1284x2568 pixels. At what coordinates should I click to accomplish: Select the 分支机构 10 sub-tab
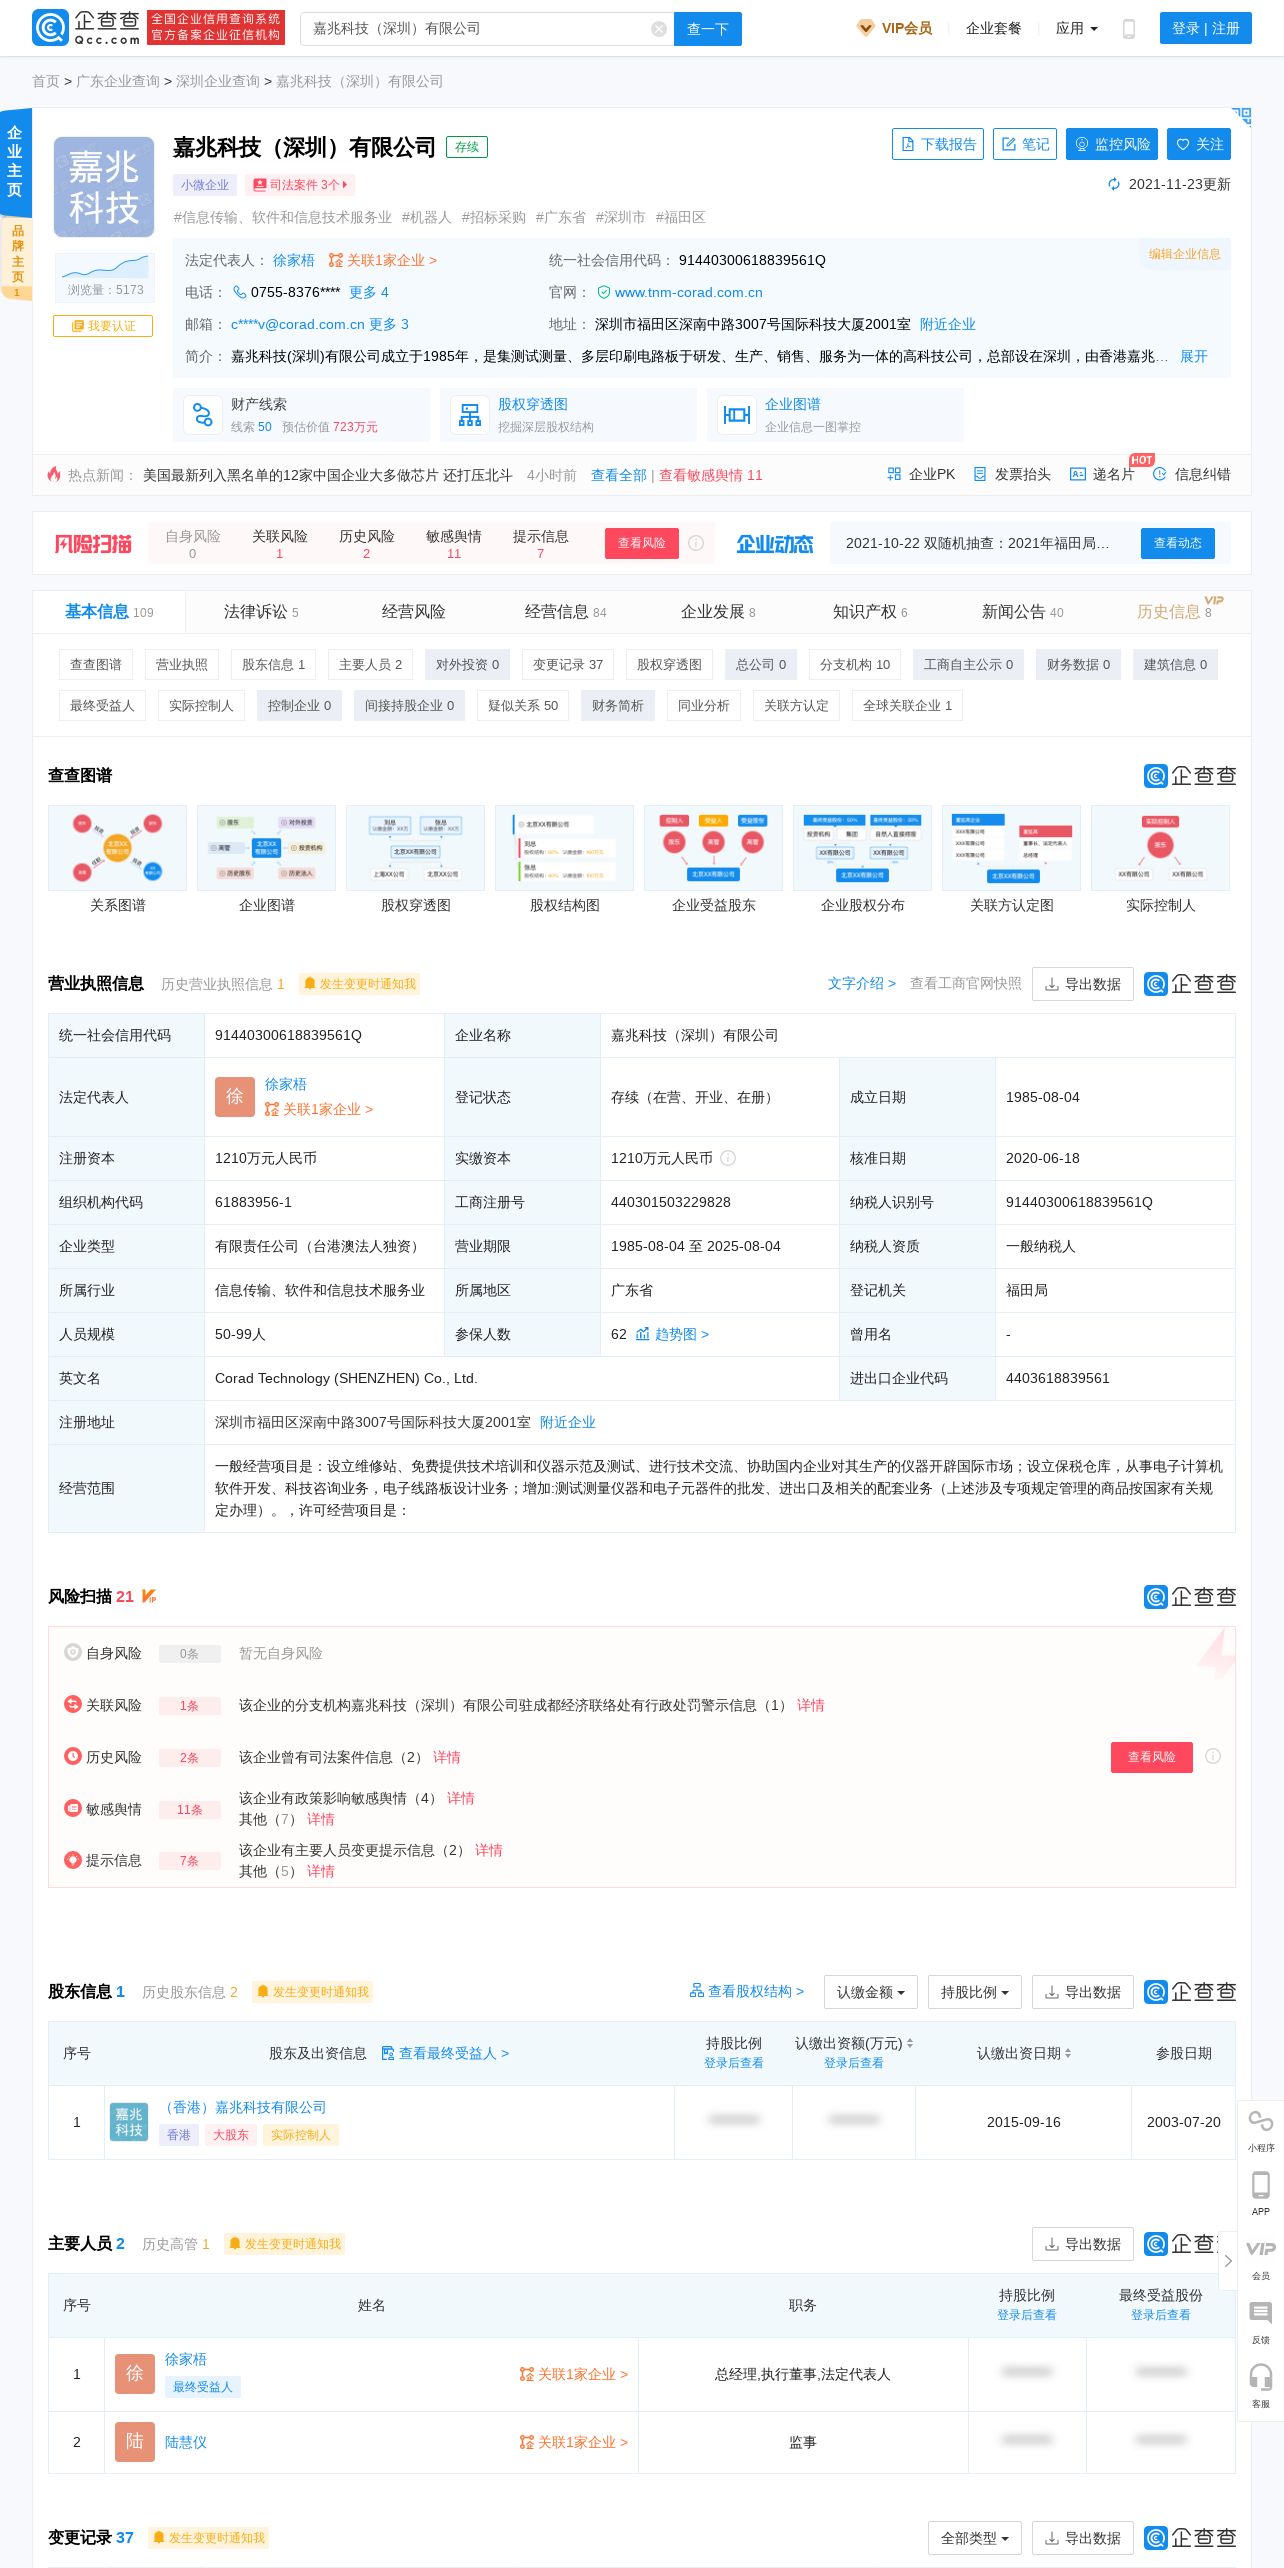coord(855,665)
